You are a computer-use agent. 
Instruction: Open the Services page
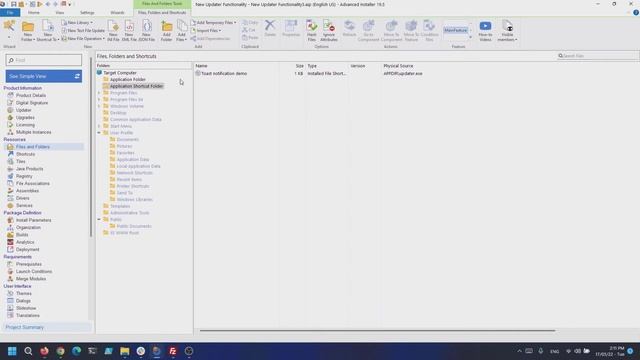(24, 206)
